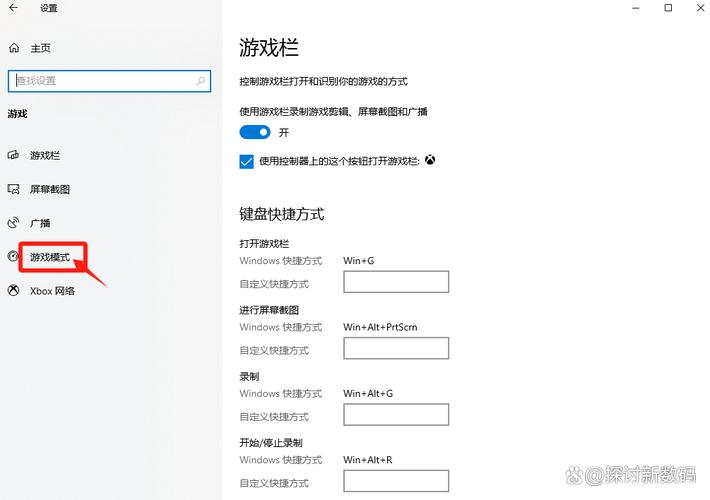This screenshot has width=710, height=500.
Task: Focus the 查找设置 search box
Action: 109,81
